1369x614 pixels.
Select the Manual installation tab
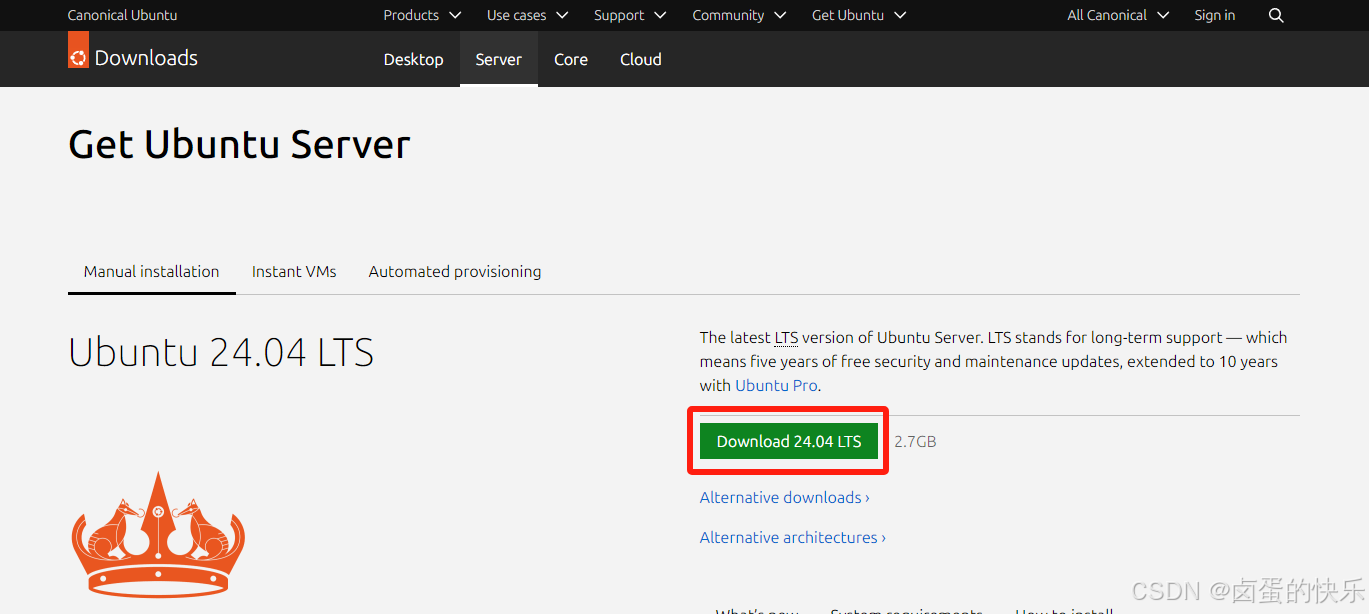pos(152,271)
